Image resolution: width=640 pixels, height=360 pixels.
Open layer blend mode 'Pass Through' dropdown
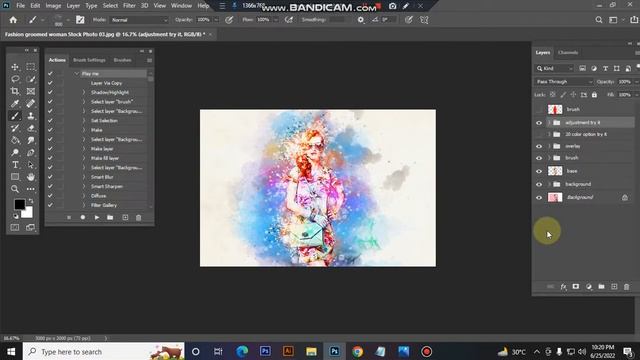click(x=564, y=82)
